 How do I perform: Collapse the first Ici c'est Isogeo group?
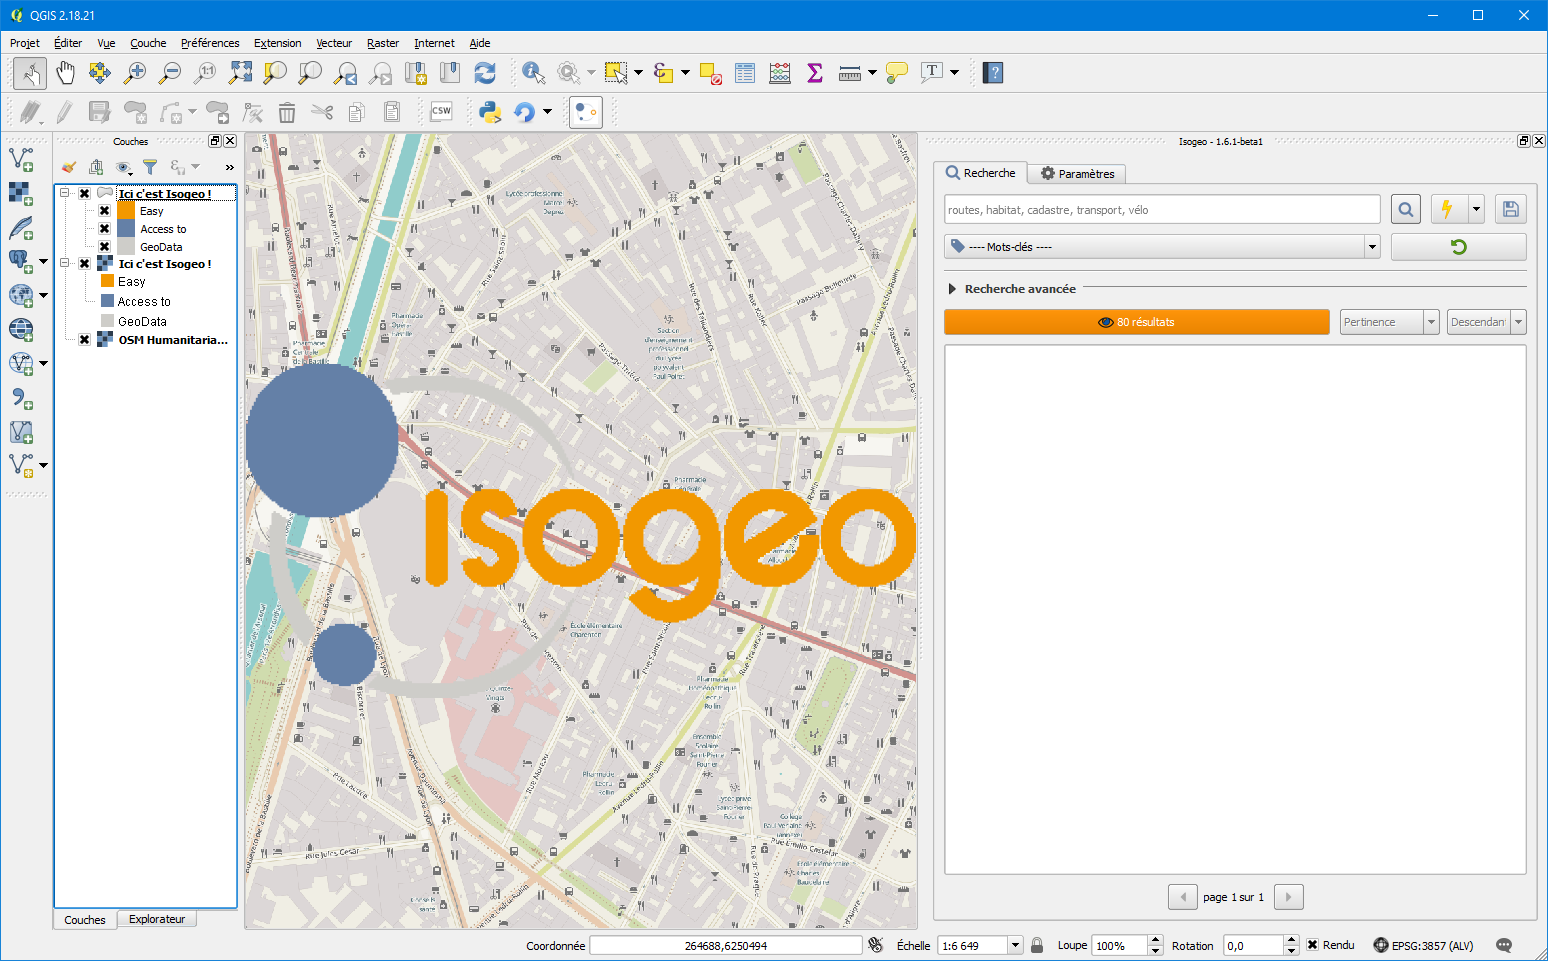(65, 193)
